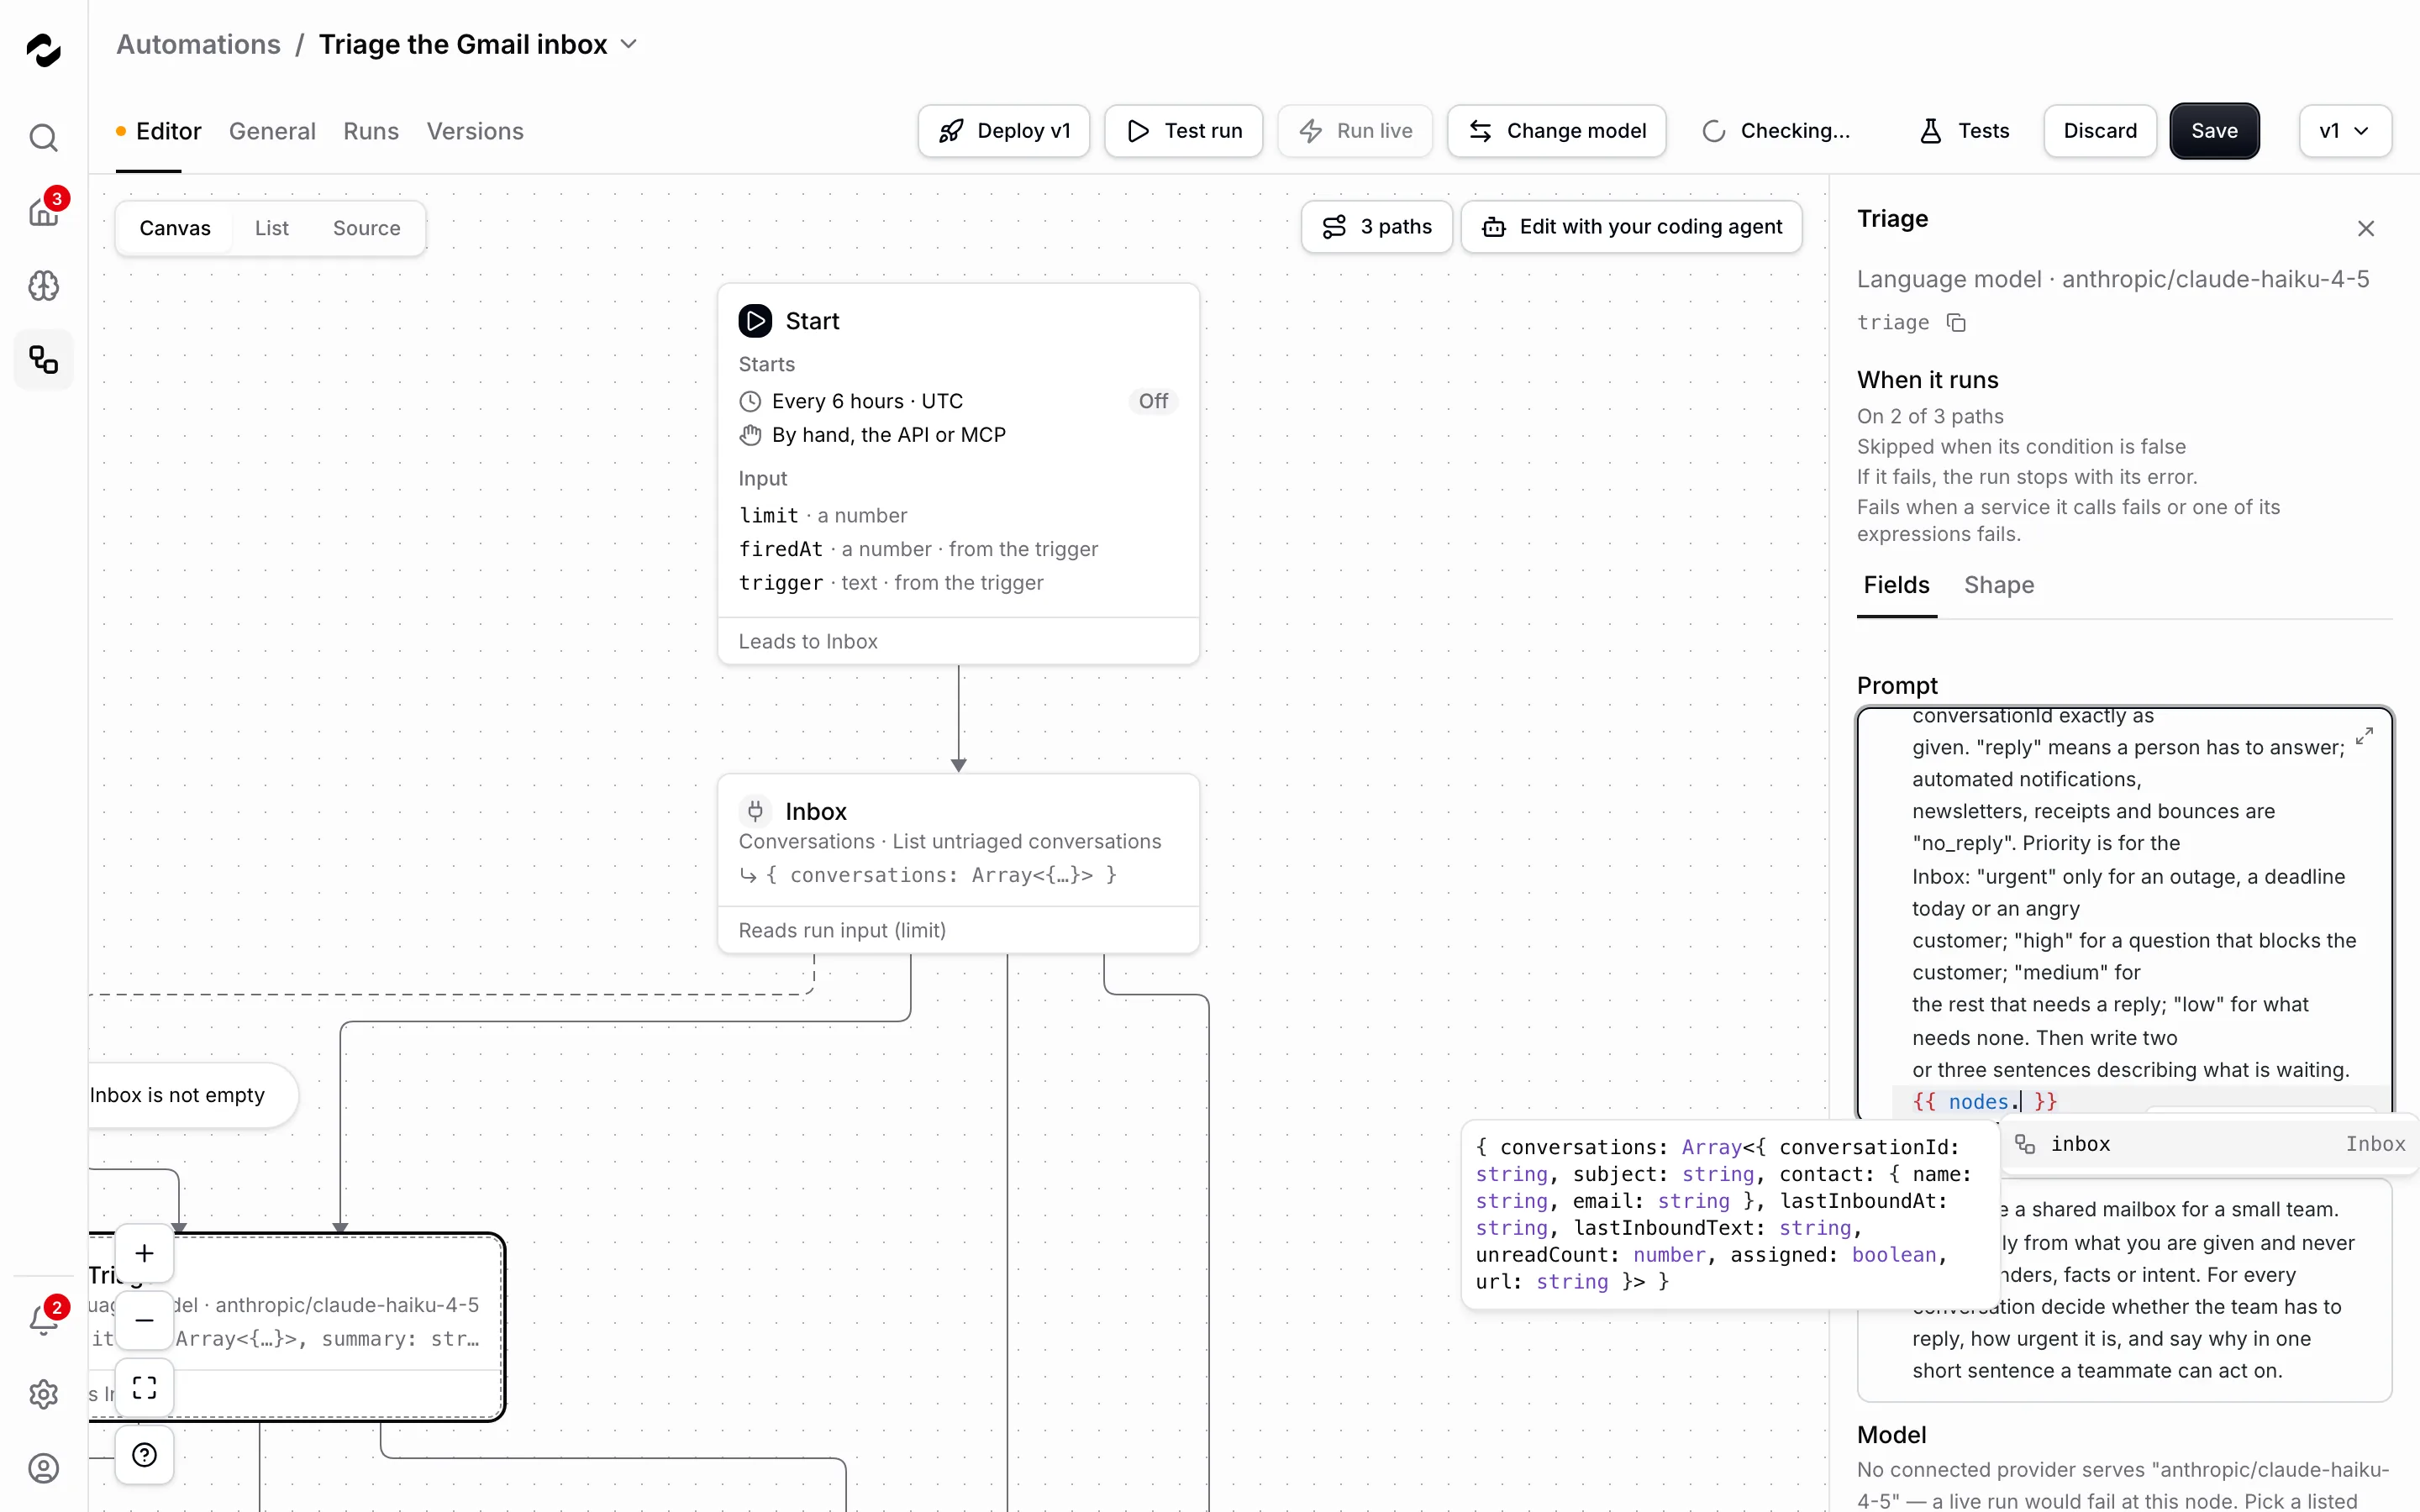Open the v1 version dropdown

coord(2345,131)
